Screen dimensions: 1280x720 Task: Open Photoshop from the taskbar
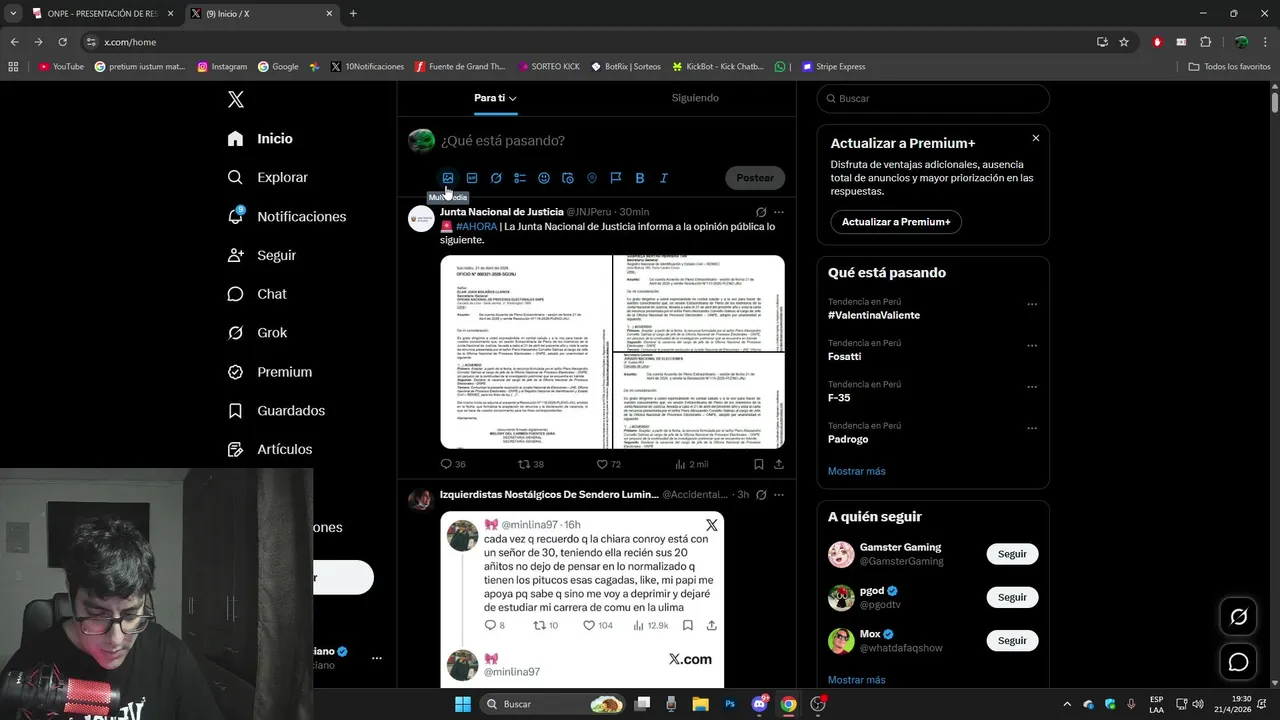click(x=730, y=704)
